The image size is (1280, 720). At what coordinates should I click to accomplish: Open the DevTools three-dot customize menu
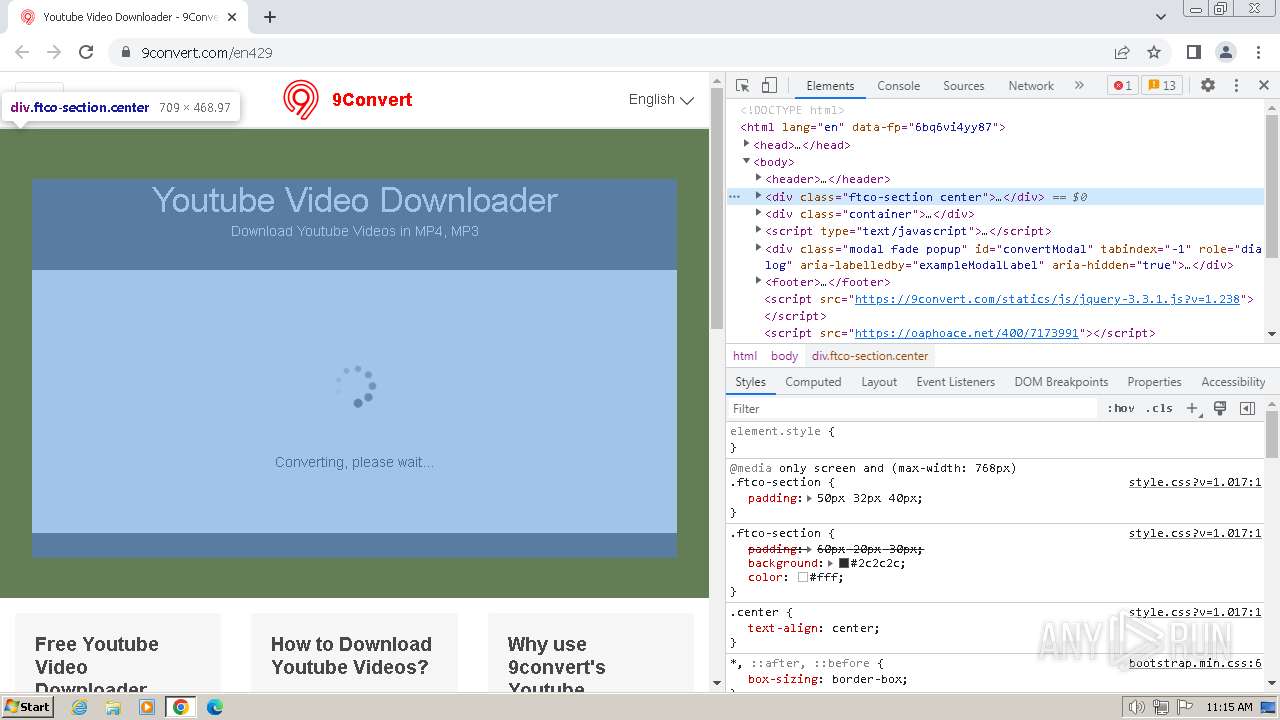(x=1236, y=86)
